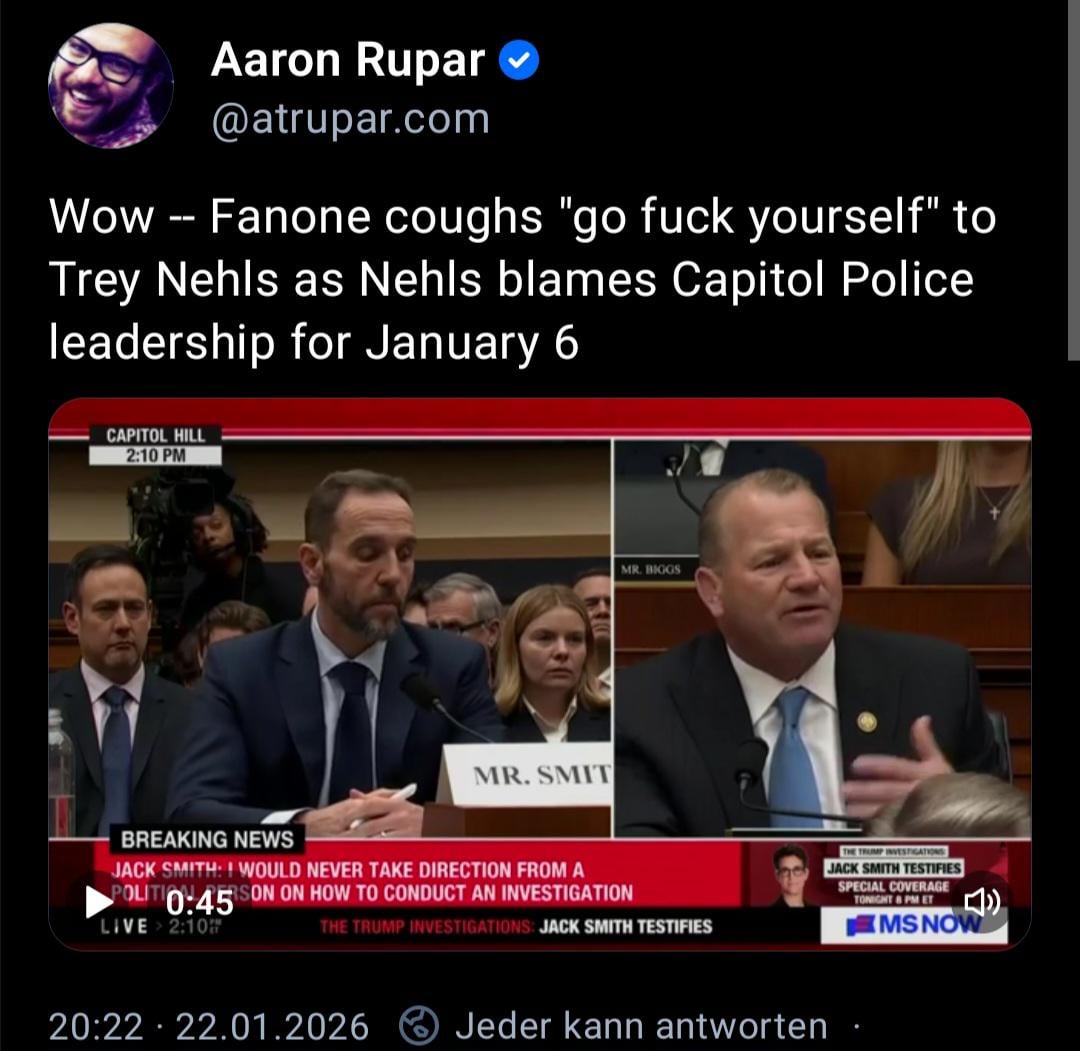Click the @atrupar.com handle
The height and width of the screenshot is (1051, 1080).
point(351,119)
